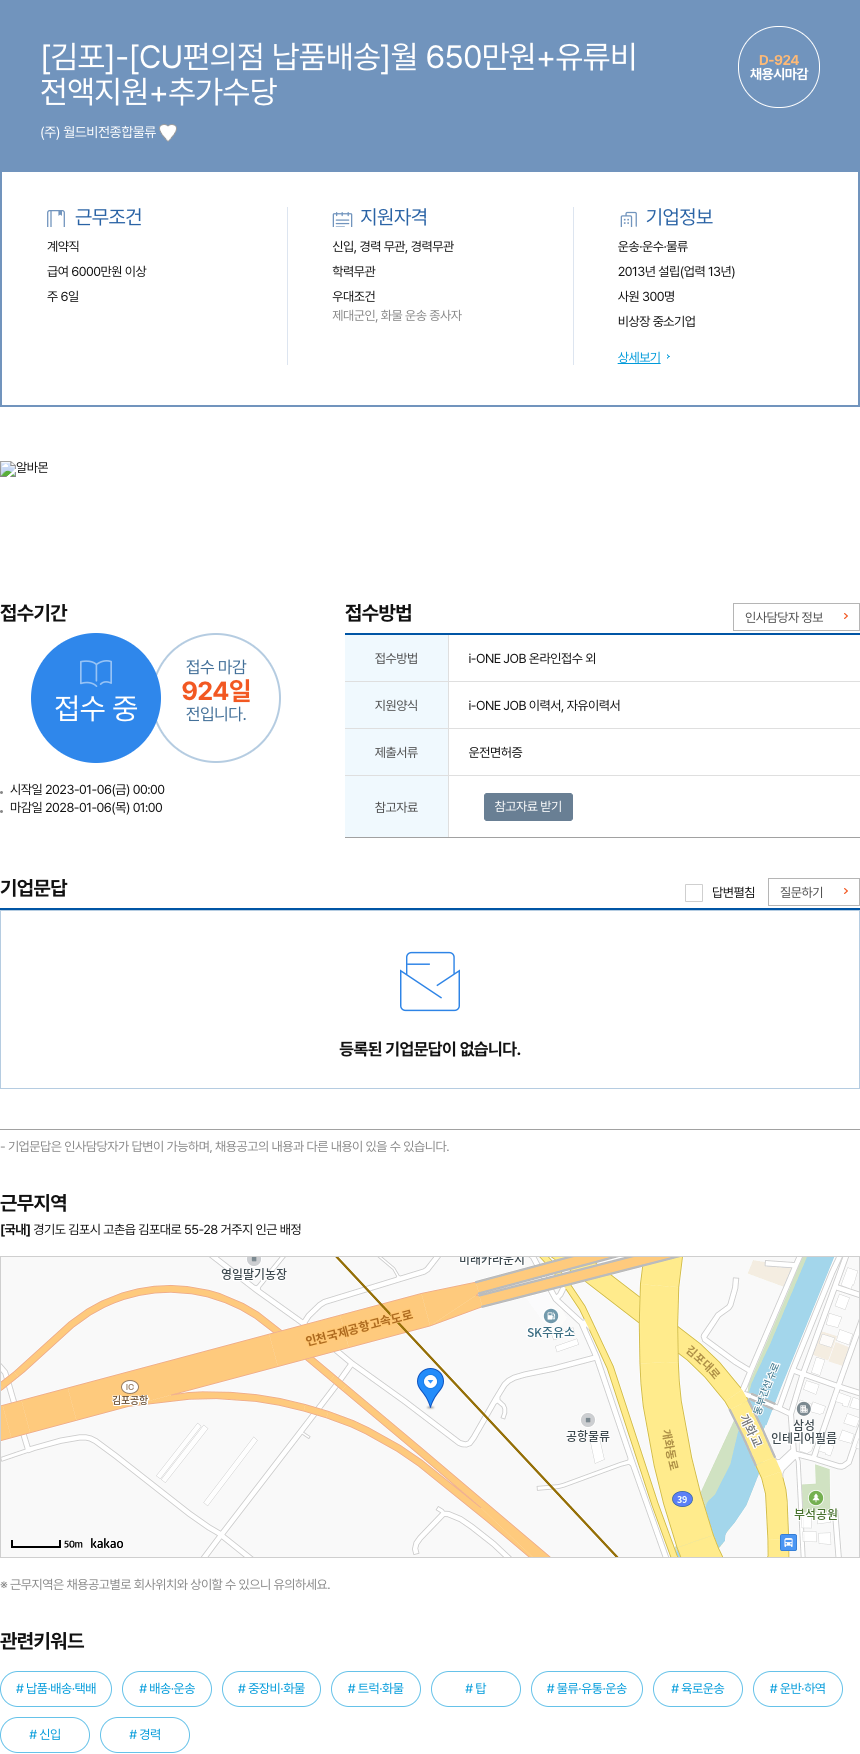The image size is (860, 1754).
Task: Click the 시작일 2023-01-06 text
Action: (87, 790)
